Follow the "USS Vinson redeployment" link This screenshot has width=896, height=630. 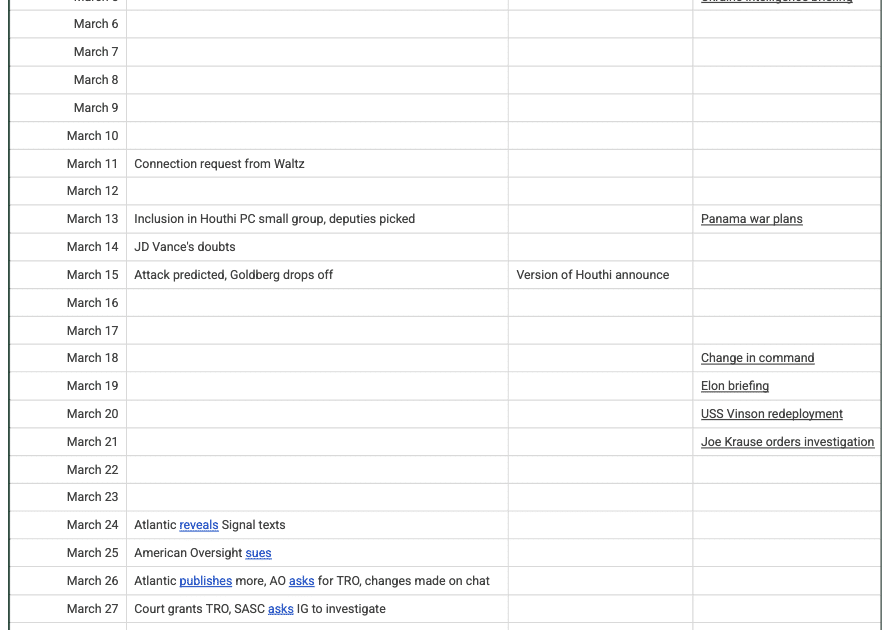pos(771,414)
